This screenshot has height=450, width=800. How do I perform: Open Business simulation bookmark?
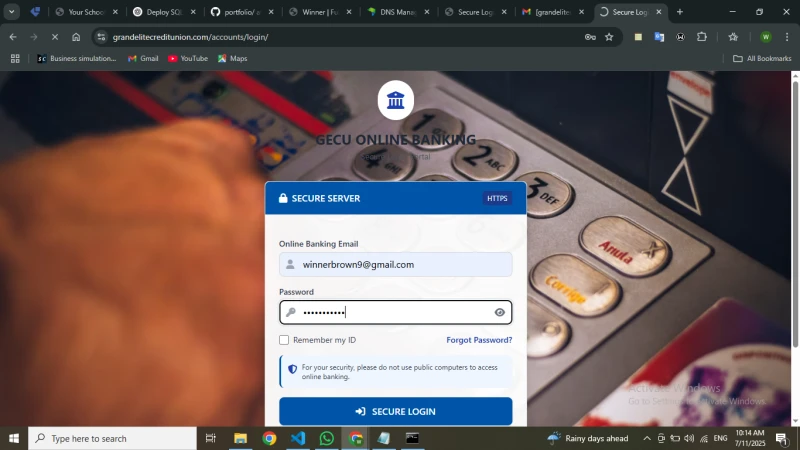pyautogui.click(x=77, y=59)
